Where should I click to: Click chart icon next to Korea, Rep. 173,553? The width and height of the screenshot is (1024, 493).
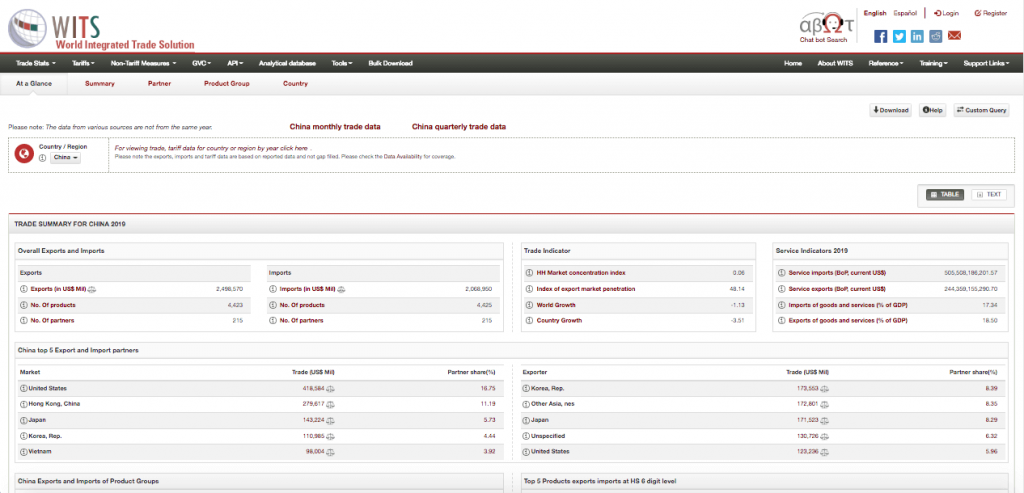pyautogui.click(x=825, y=389)
